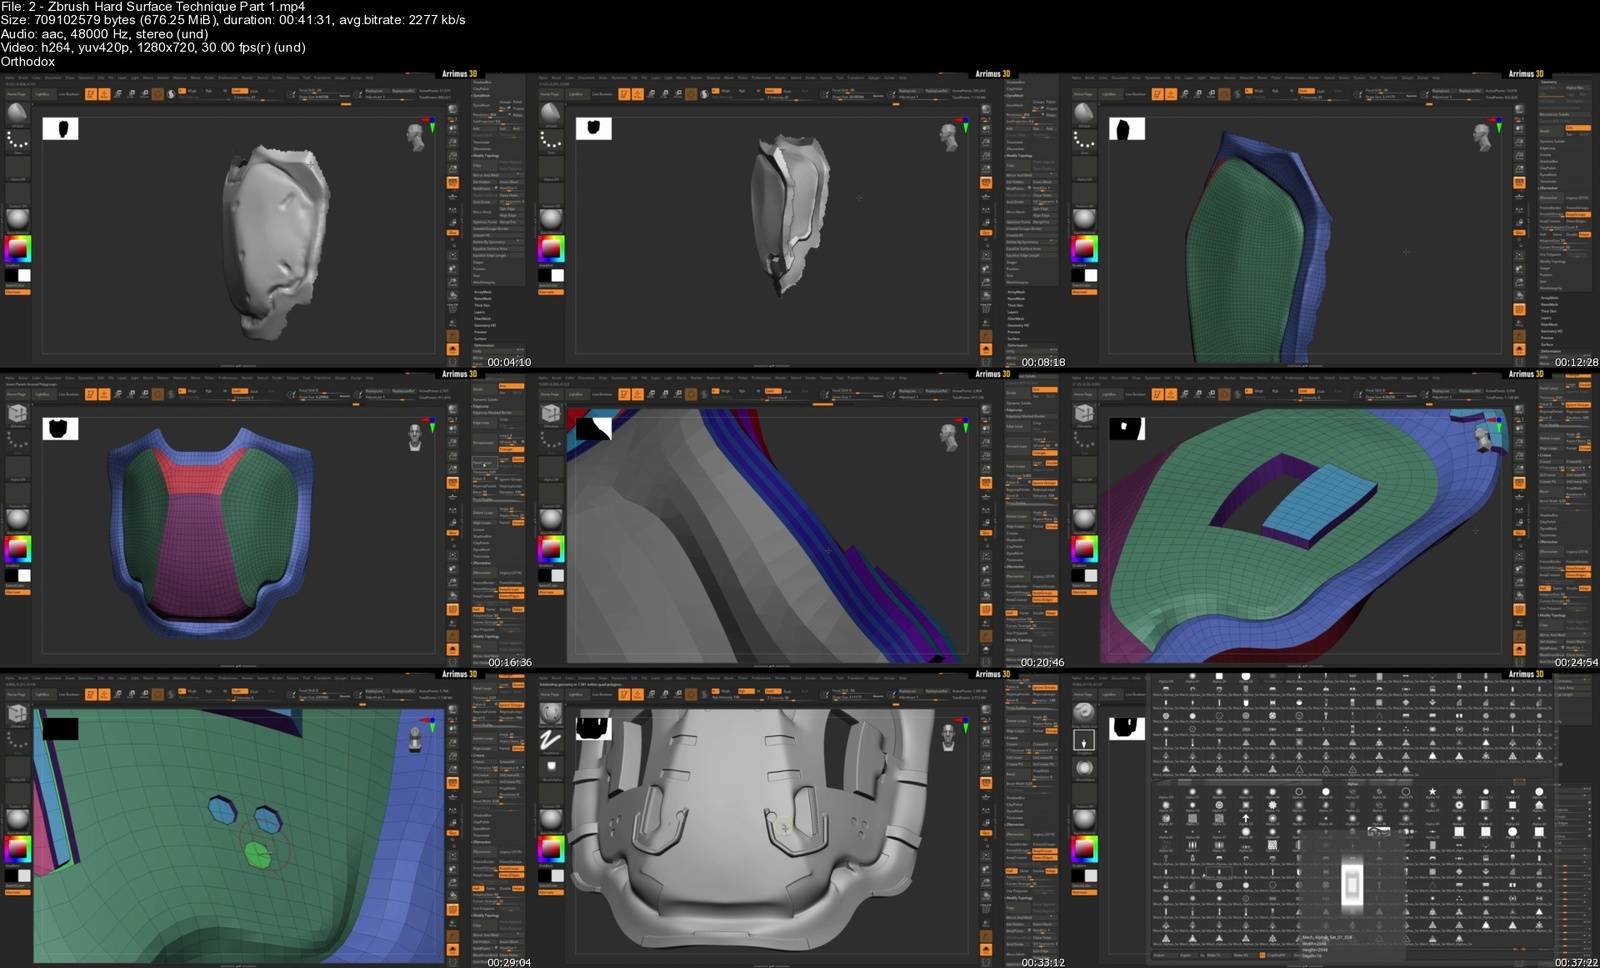Select the Rotate tool icon in the 00:08:18 frame

pos(678,94)
